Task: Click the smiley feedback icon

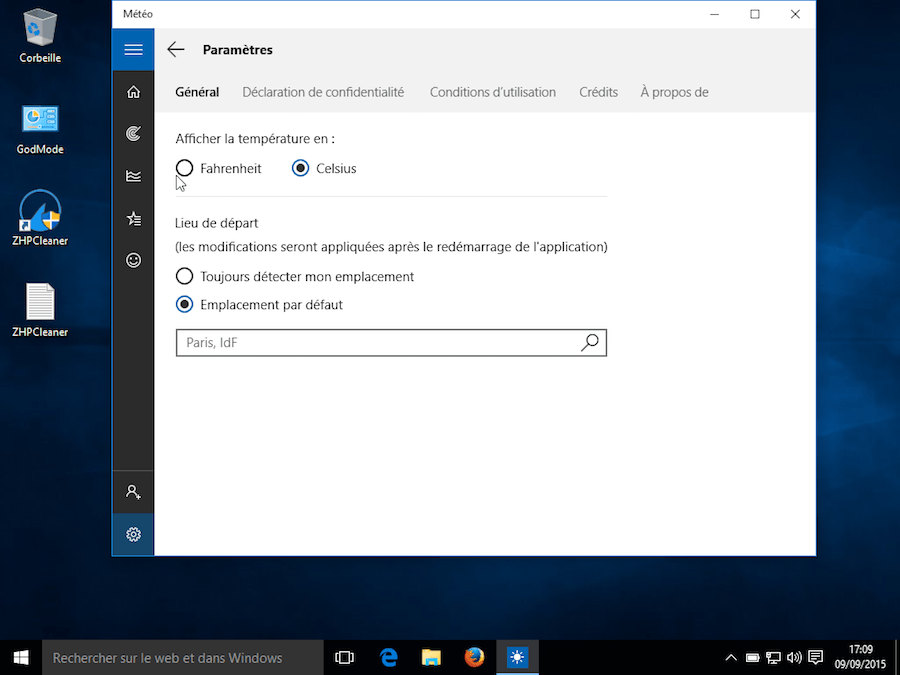Action: [133, 260]
